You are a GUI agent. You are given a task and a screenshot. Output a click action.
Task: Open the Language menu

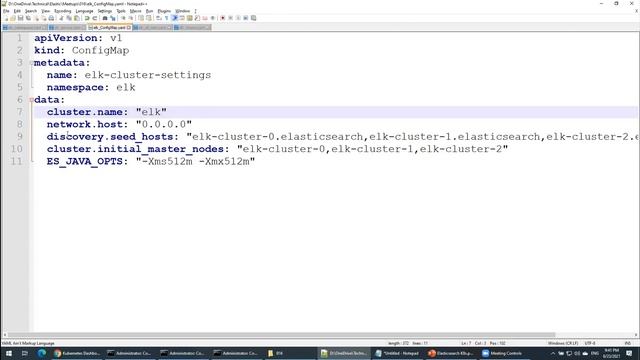84,11
